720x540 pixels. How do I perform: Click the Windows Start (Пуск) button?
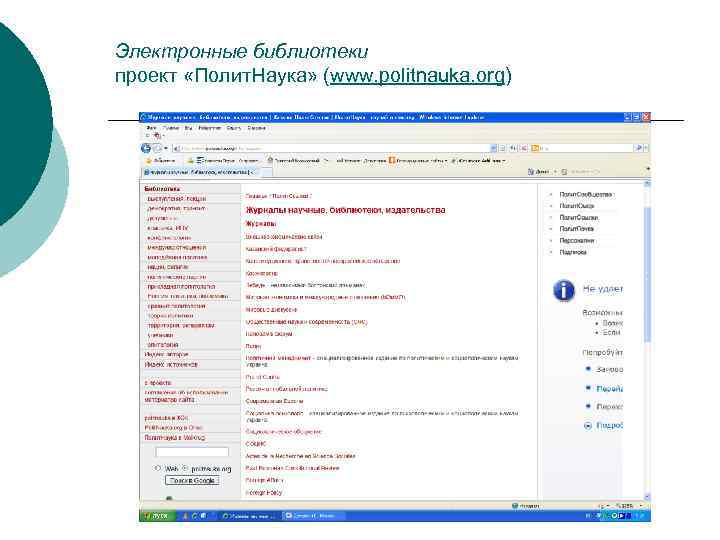pyautogui.click(x=157, y=516)
